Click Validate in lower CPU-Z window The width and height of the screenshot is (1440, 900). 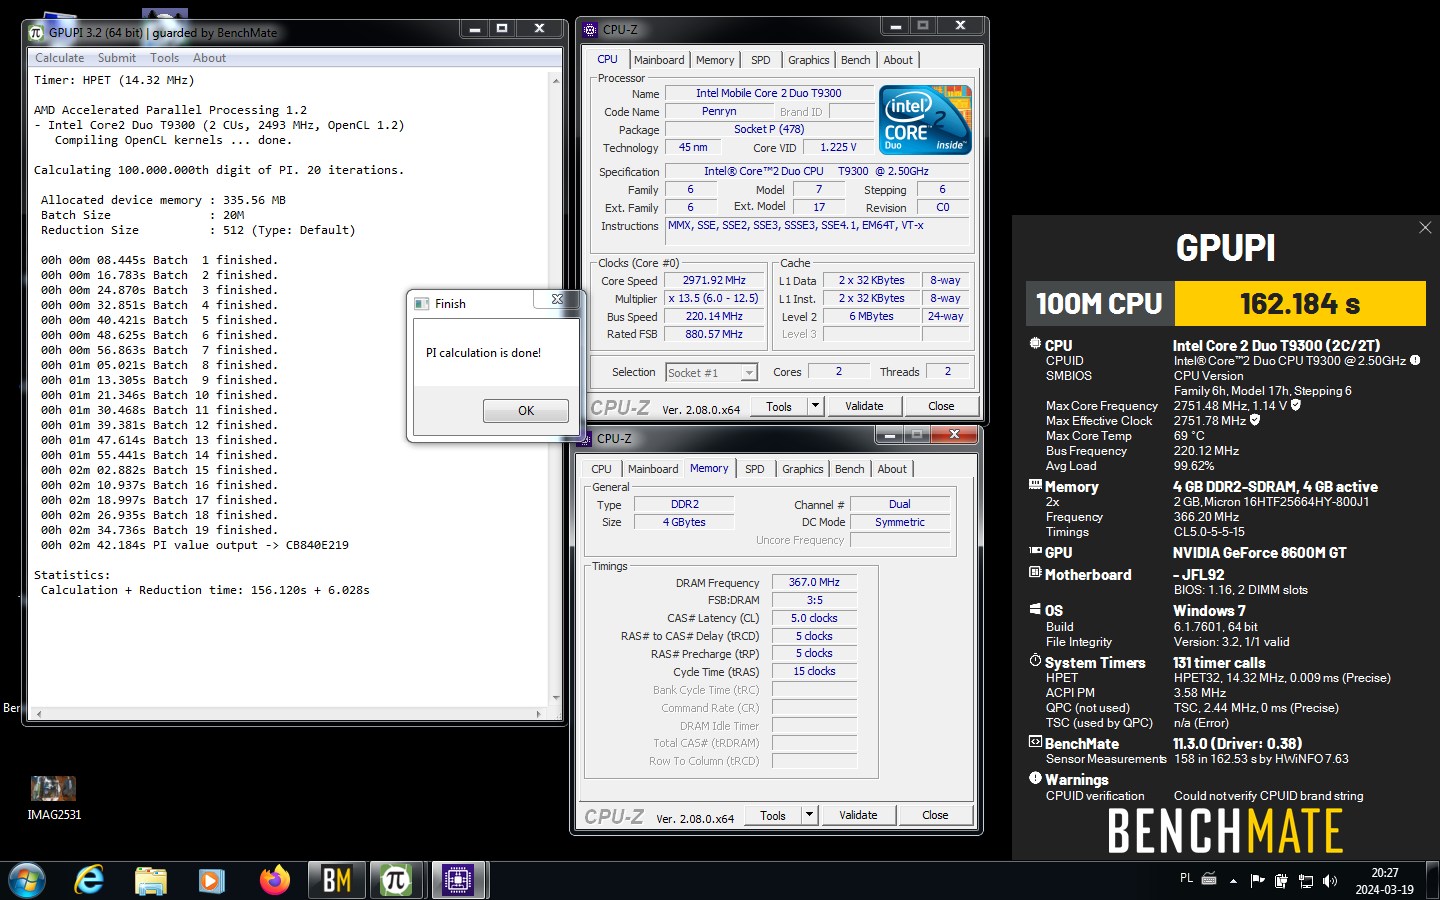(858, 815)
